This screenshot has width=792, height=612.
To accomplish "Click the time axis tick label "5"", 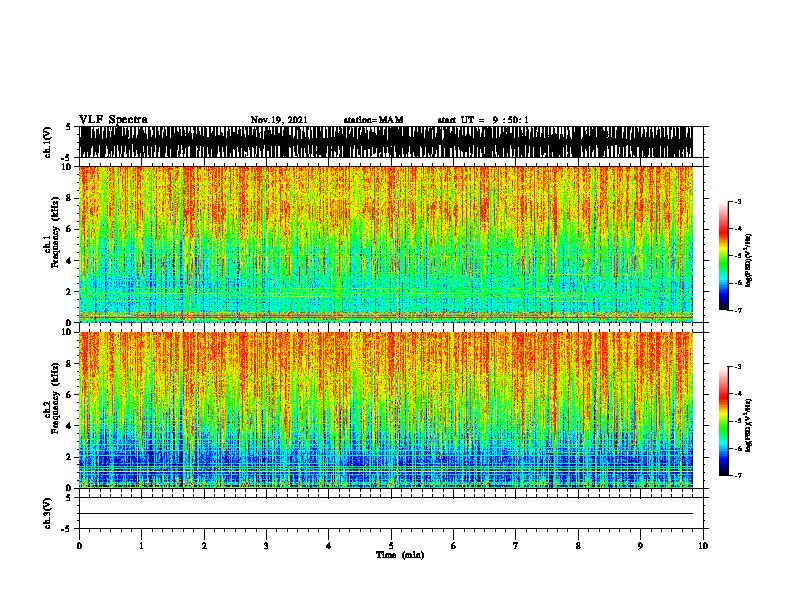I will (391, 546).
